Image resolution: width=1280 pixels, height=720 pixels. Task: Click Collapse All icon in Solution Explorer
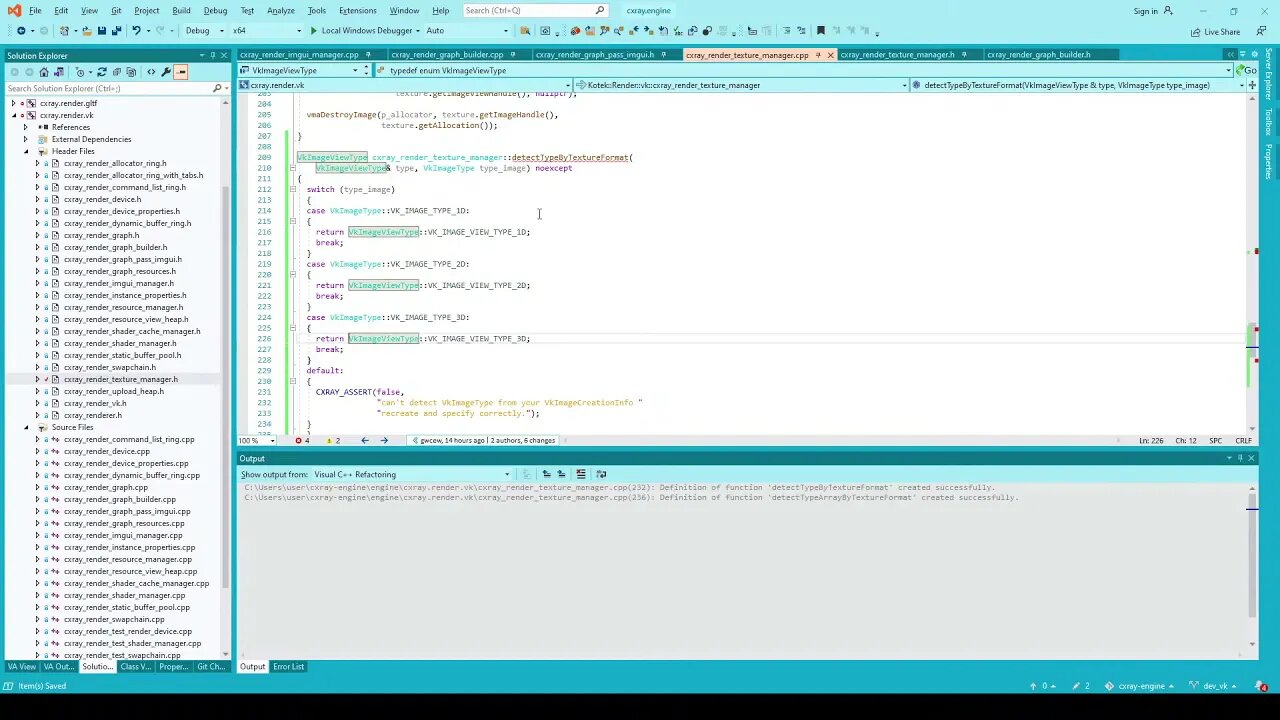[x=117, y=72]
